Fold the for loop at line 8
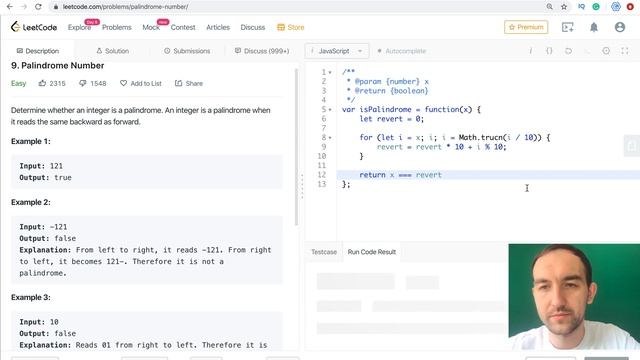Image resolution: width=640 pixels, height=360 pixels. point(330,138)
